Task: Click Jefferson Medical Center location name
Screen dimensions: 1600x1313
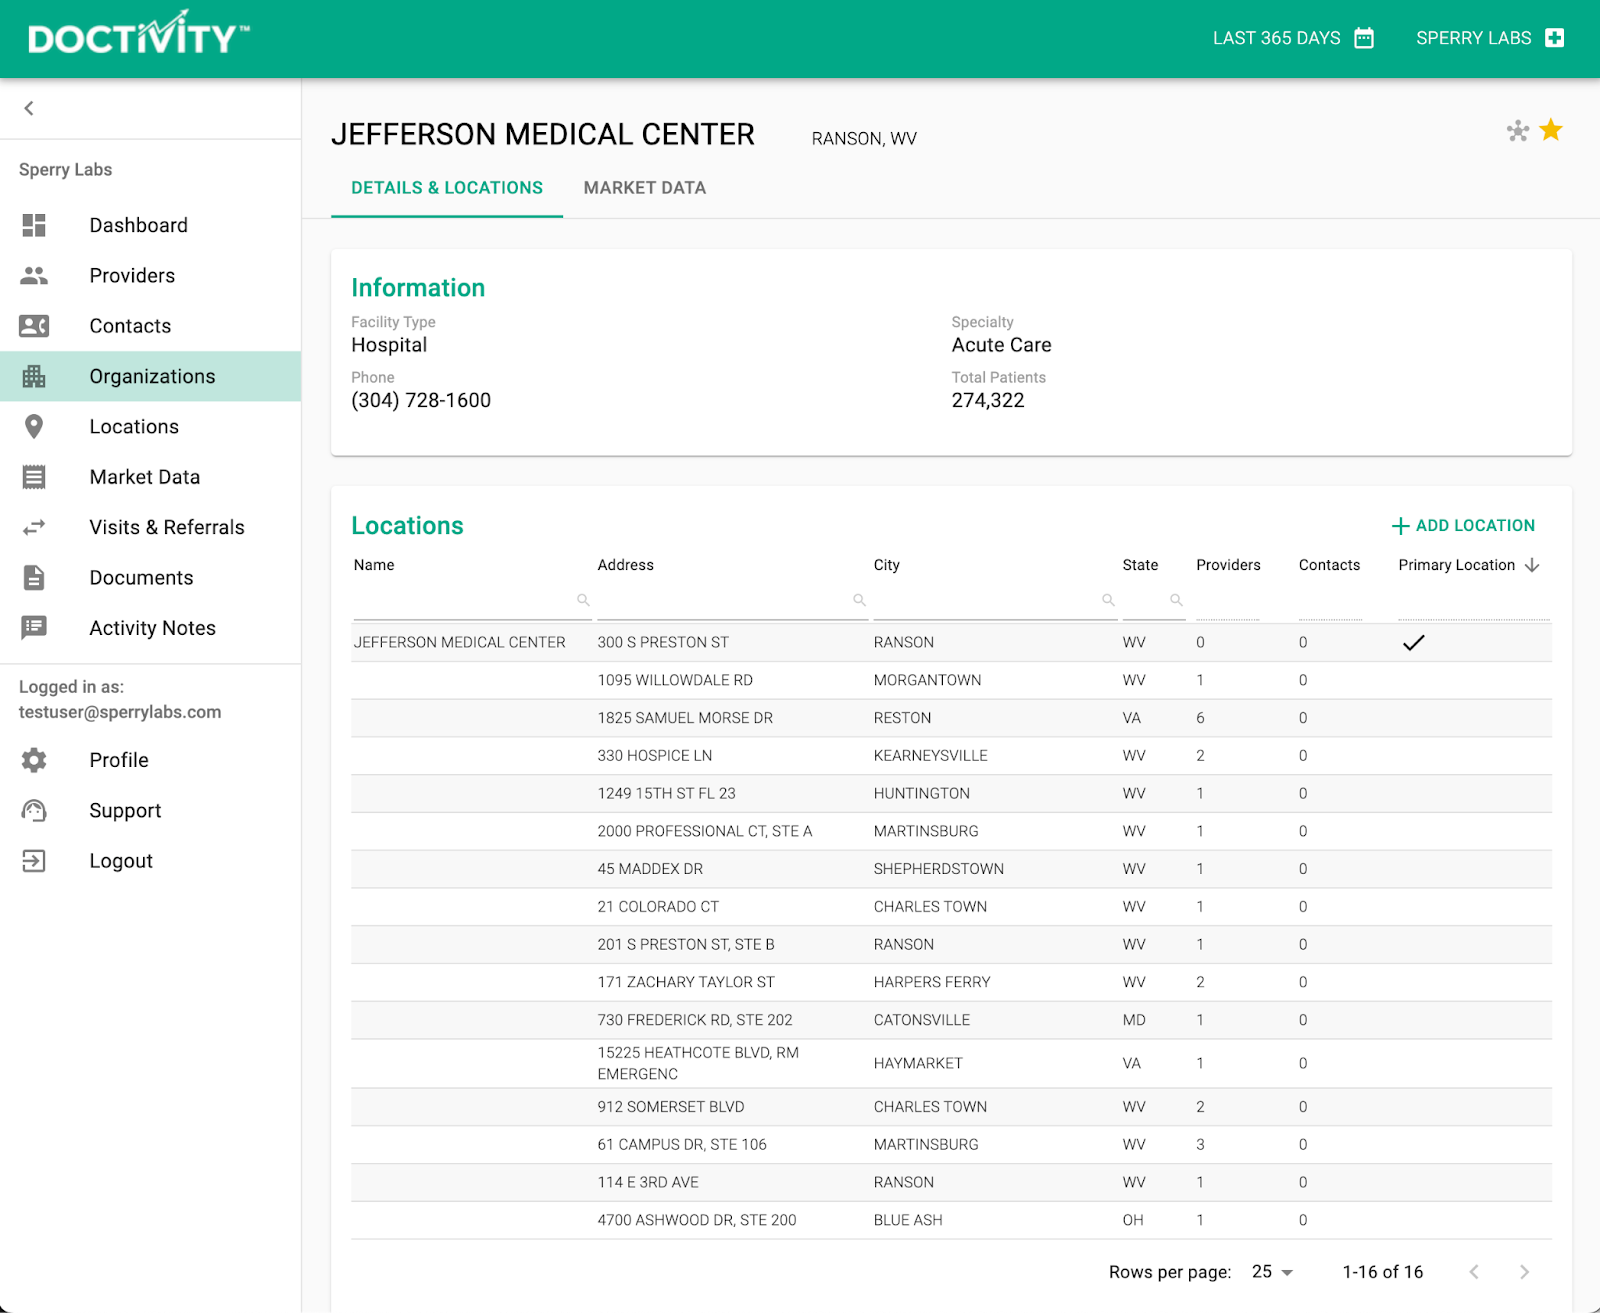Action: 459,643
